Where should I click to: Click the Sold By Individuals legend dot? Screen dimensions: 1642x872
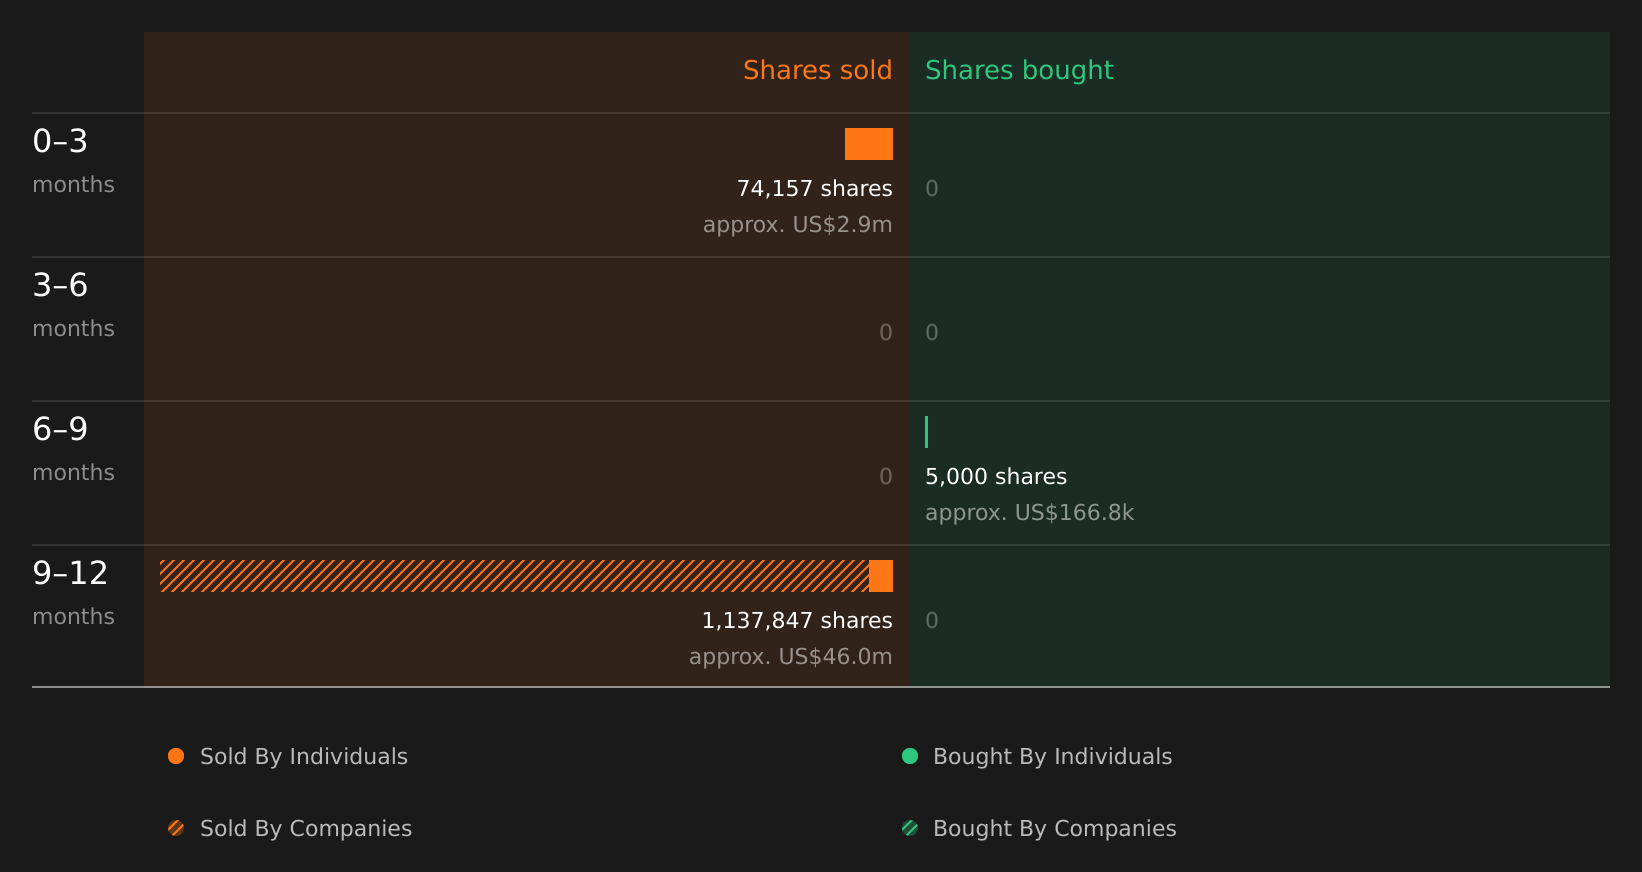coord(176,756)
